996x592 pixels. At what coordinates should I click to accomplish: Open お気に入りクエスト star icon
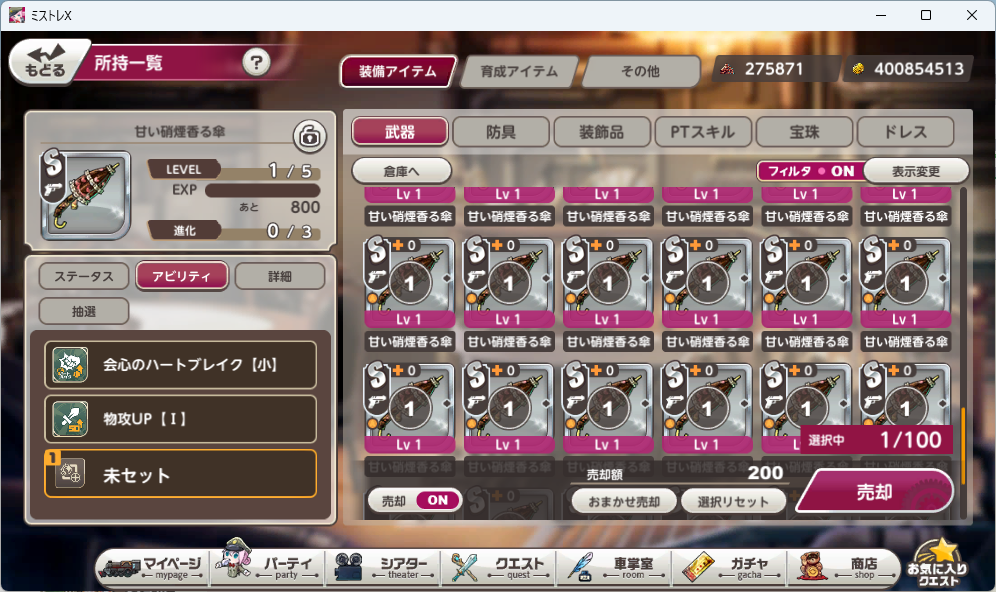pyautogui.click(x=937, y=564)
